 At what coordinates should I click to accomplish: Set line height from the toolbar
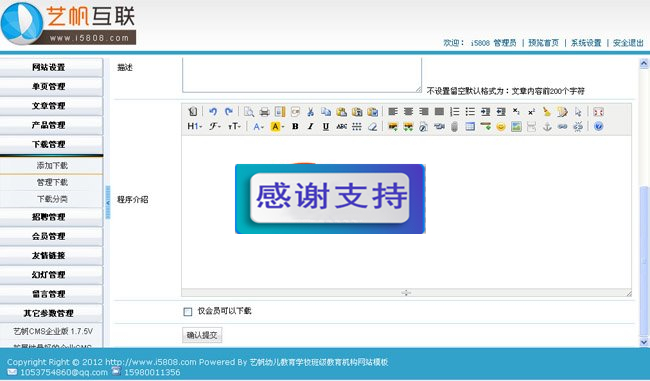pyautogui.click(x=357, y=126)
